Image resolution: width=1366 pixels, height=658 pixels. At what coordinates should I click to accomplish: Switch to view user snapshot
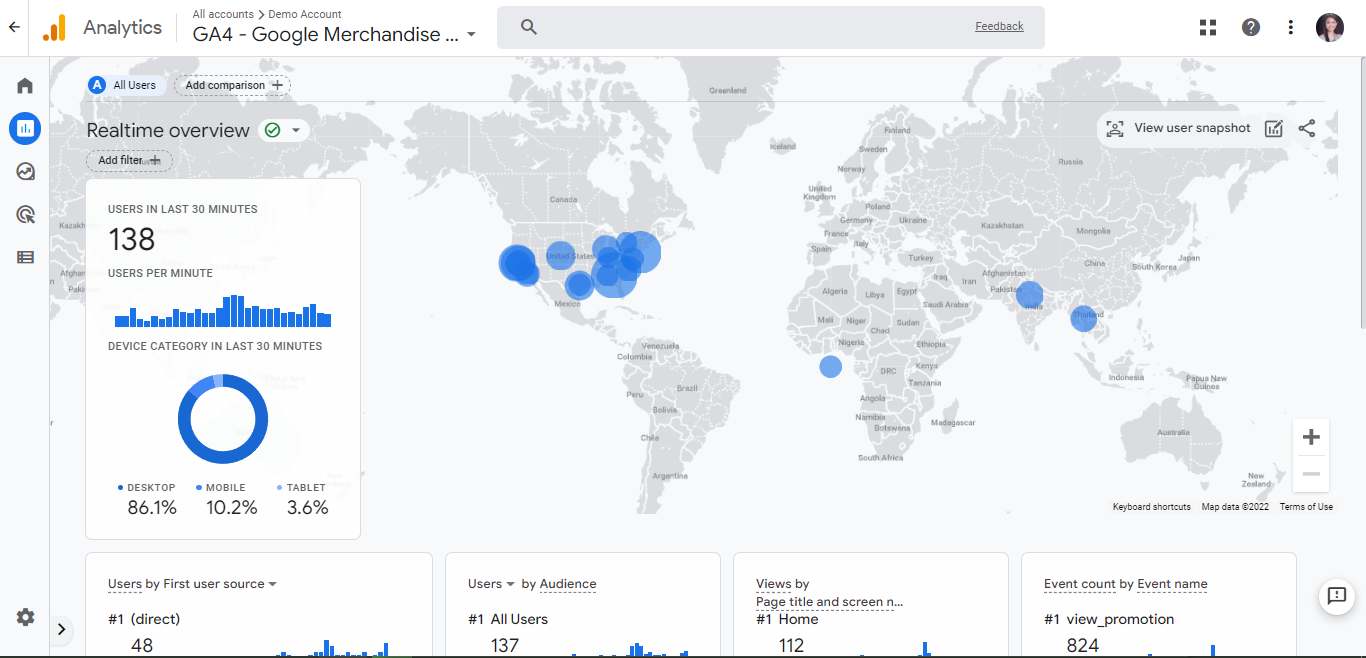pos(1180,128)
